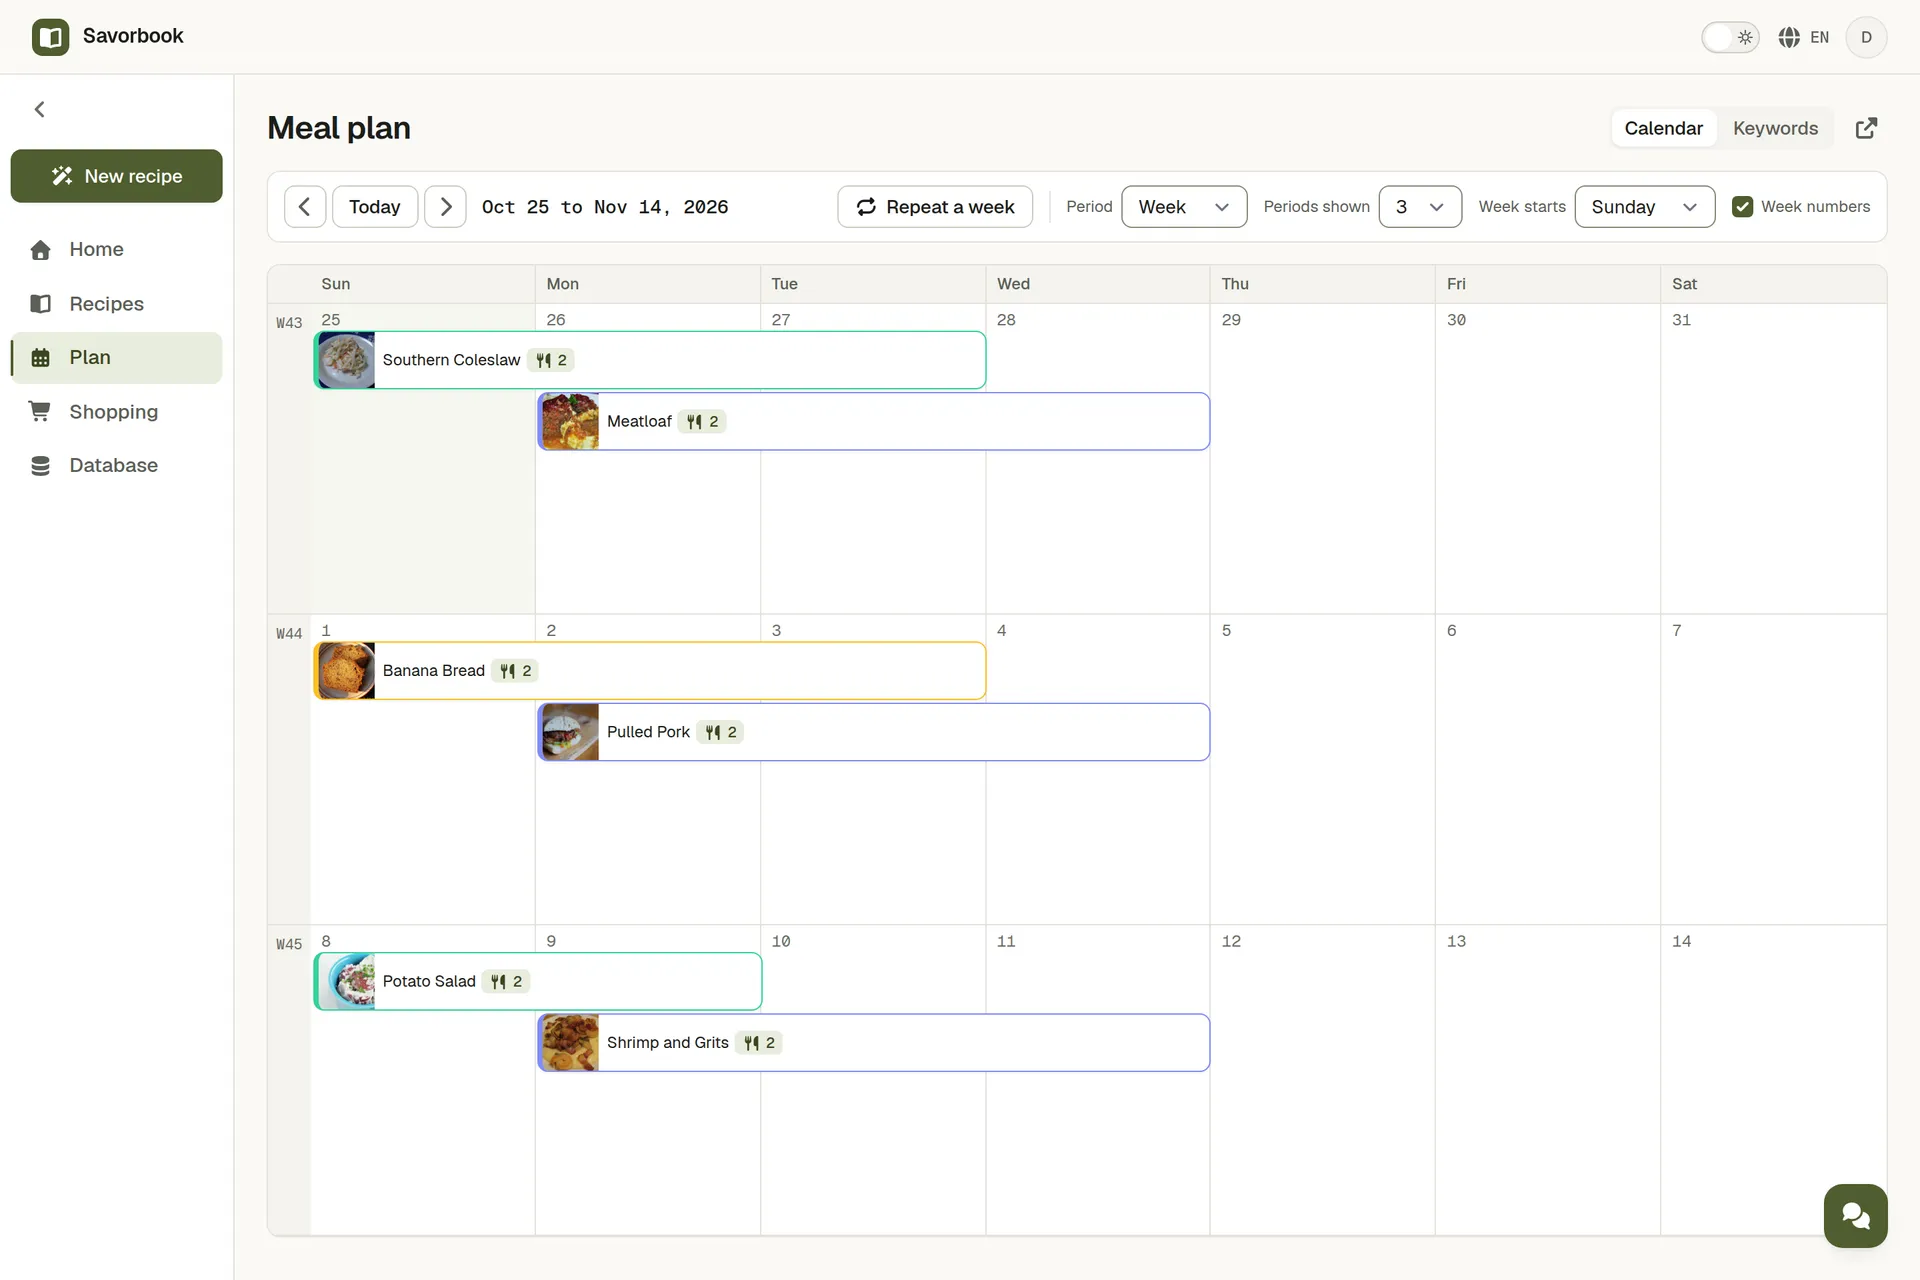Image resolution: width=1920 pixels, height=1280 pixels.
Task: Open the Pulled Pork meal entry
Action: click(x=874, y=732)
